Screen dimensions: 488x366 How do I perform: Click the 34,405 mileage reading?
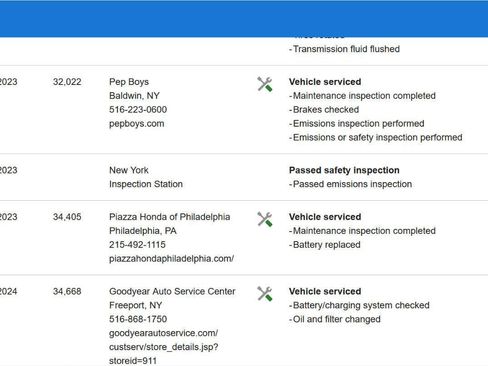[67, 217]
